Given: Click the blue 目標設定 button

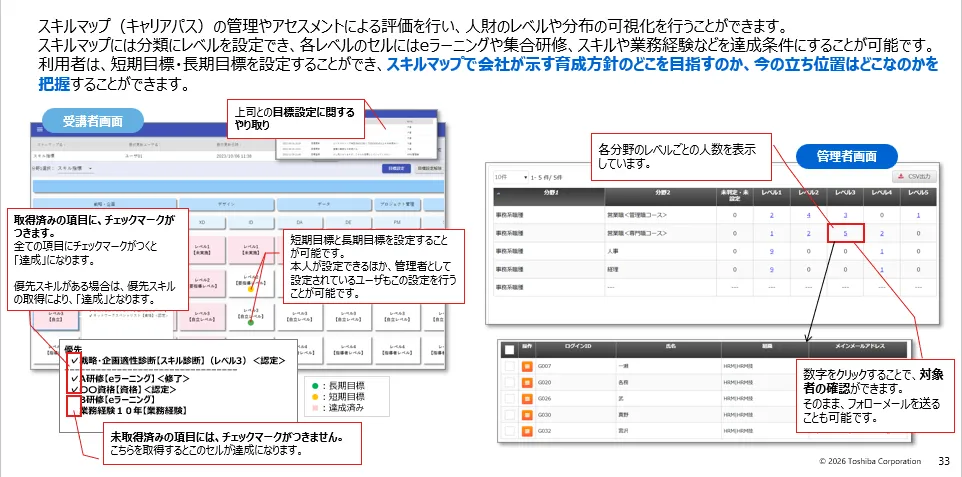Looking at the screenshot, I should click(x=395, y=168).
